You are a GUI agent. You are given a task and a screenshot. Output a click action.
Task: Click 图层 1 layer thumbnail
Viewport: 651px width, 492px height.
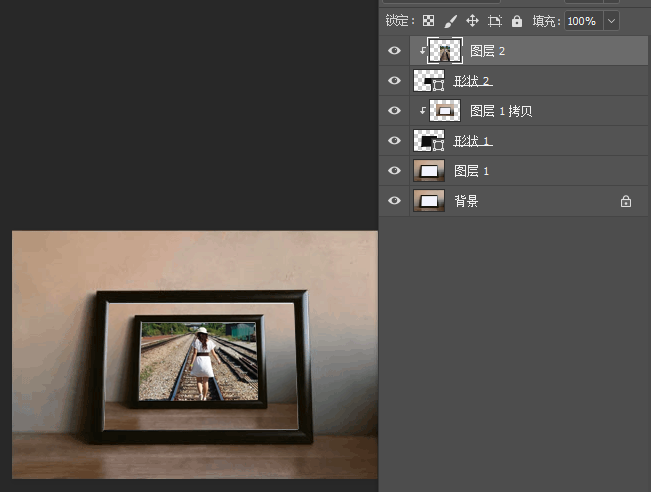(x=429, y=171)
